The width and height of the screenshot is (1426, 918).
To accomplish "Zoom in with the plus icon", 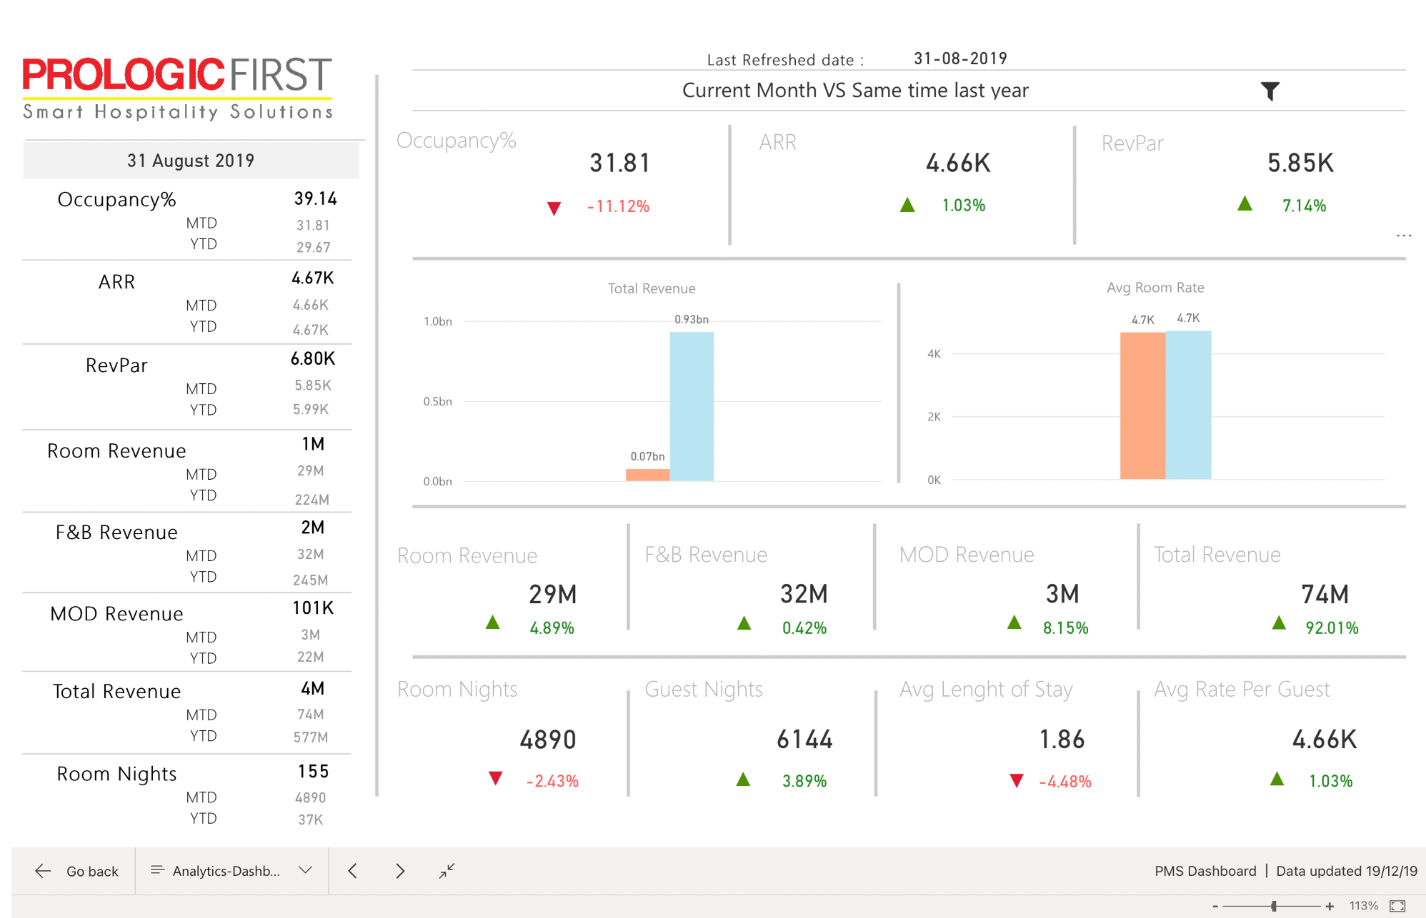I will (x=1330, y=906).
